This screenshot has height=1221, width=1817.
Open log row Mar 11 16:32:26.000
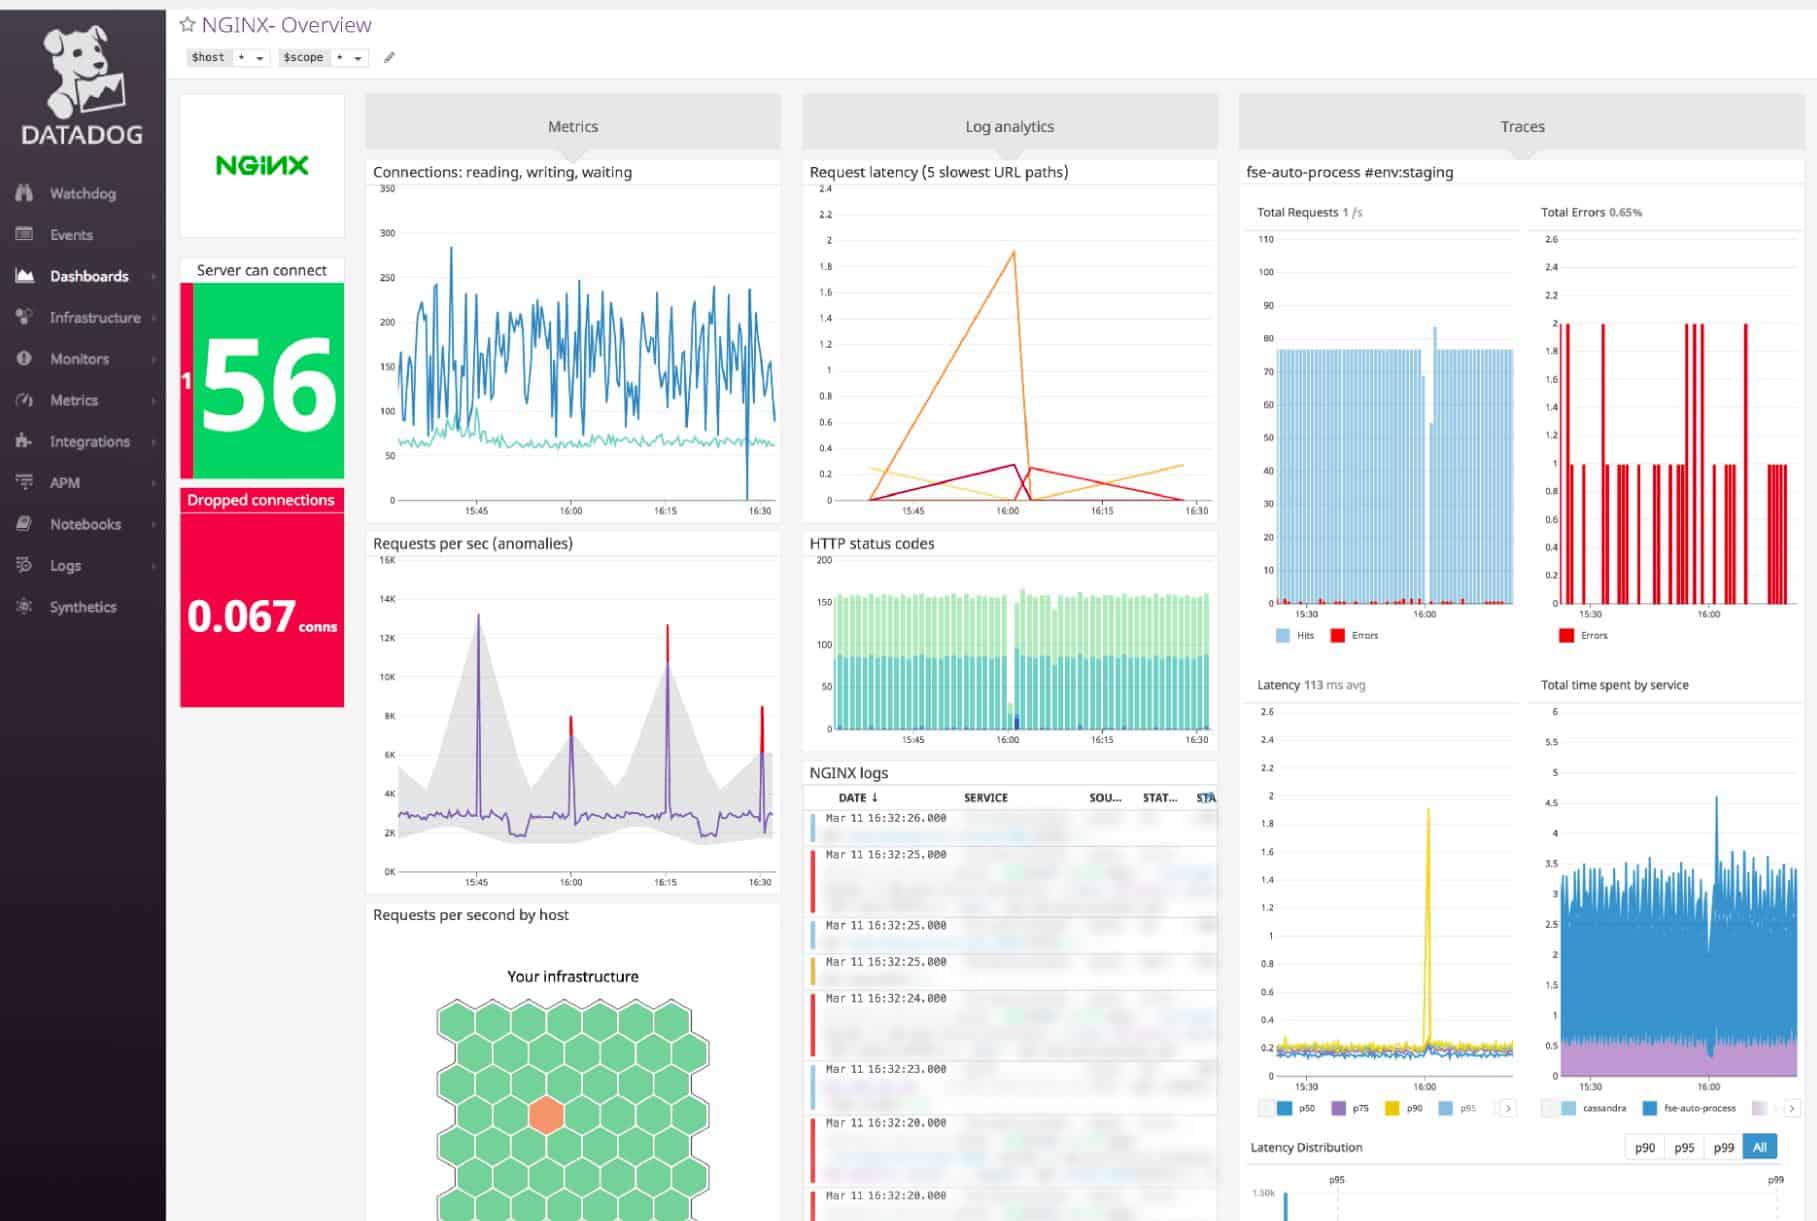click(1011, 828)
